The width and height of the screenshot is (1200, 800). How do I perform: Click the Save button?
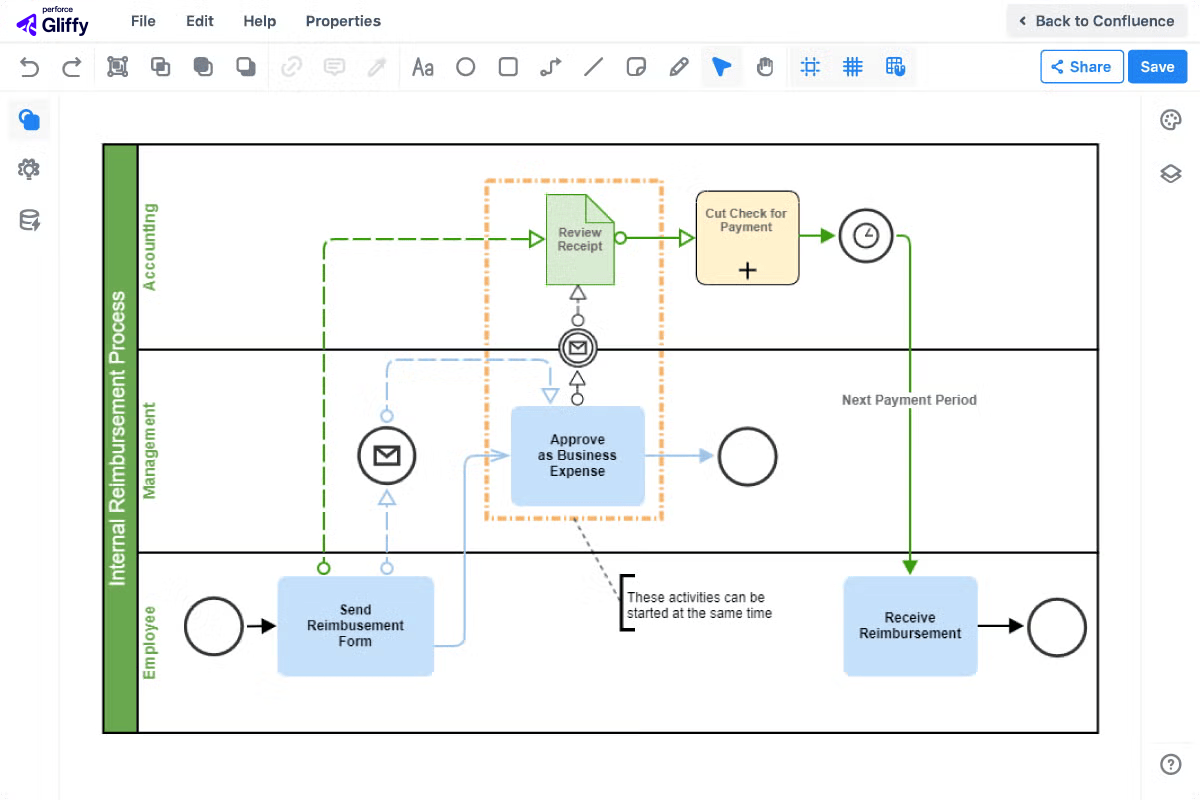(1158, 67)
